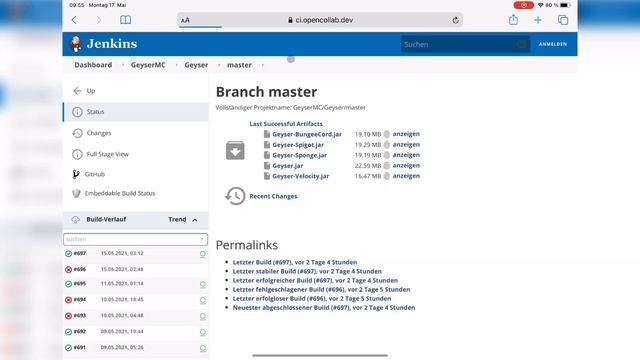Download Geyser-Spigot.jar artifact
The width and height of the screenshot is (640, 360).
pos(298,145)
